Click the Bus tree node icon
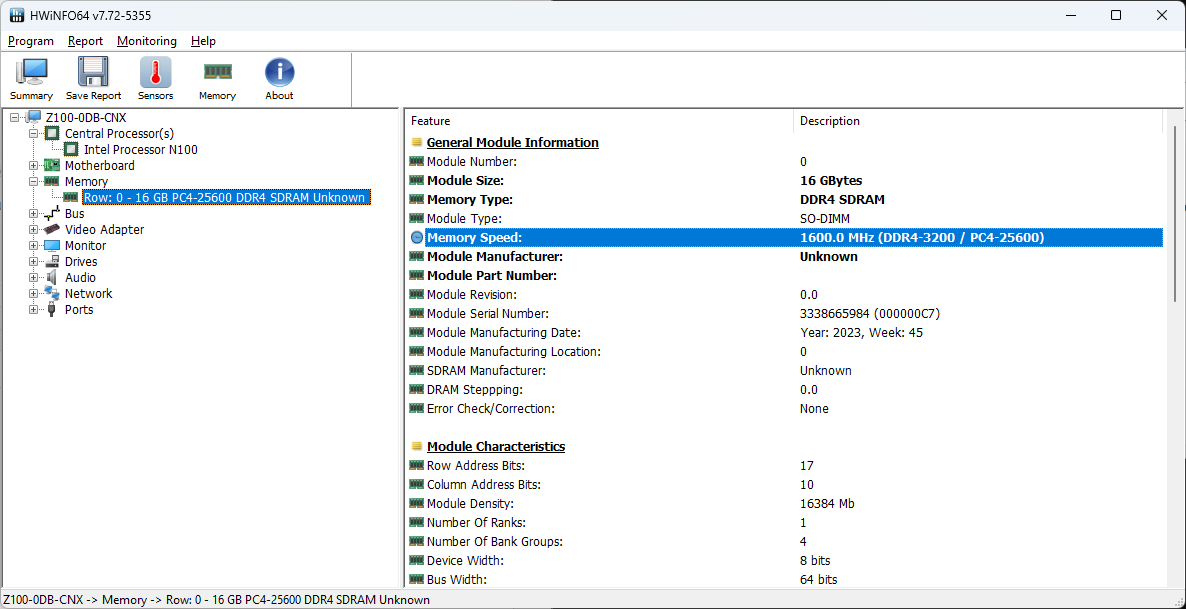 [x=52, y=213]
